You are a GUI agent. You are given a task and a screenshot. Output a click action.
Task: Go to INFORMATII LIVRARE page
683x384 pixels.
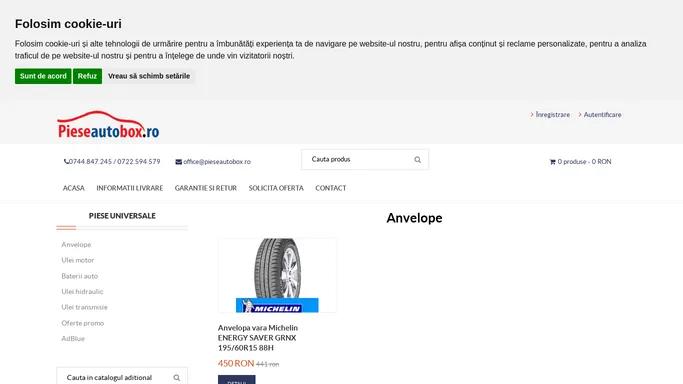click(x=130, y=188)
